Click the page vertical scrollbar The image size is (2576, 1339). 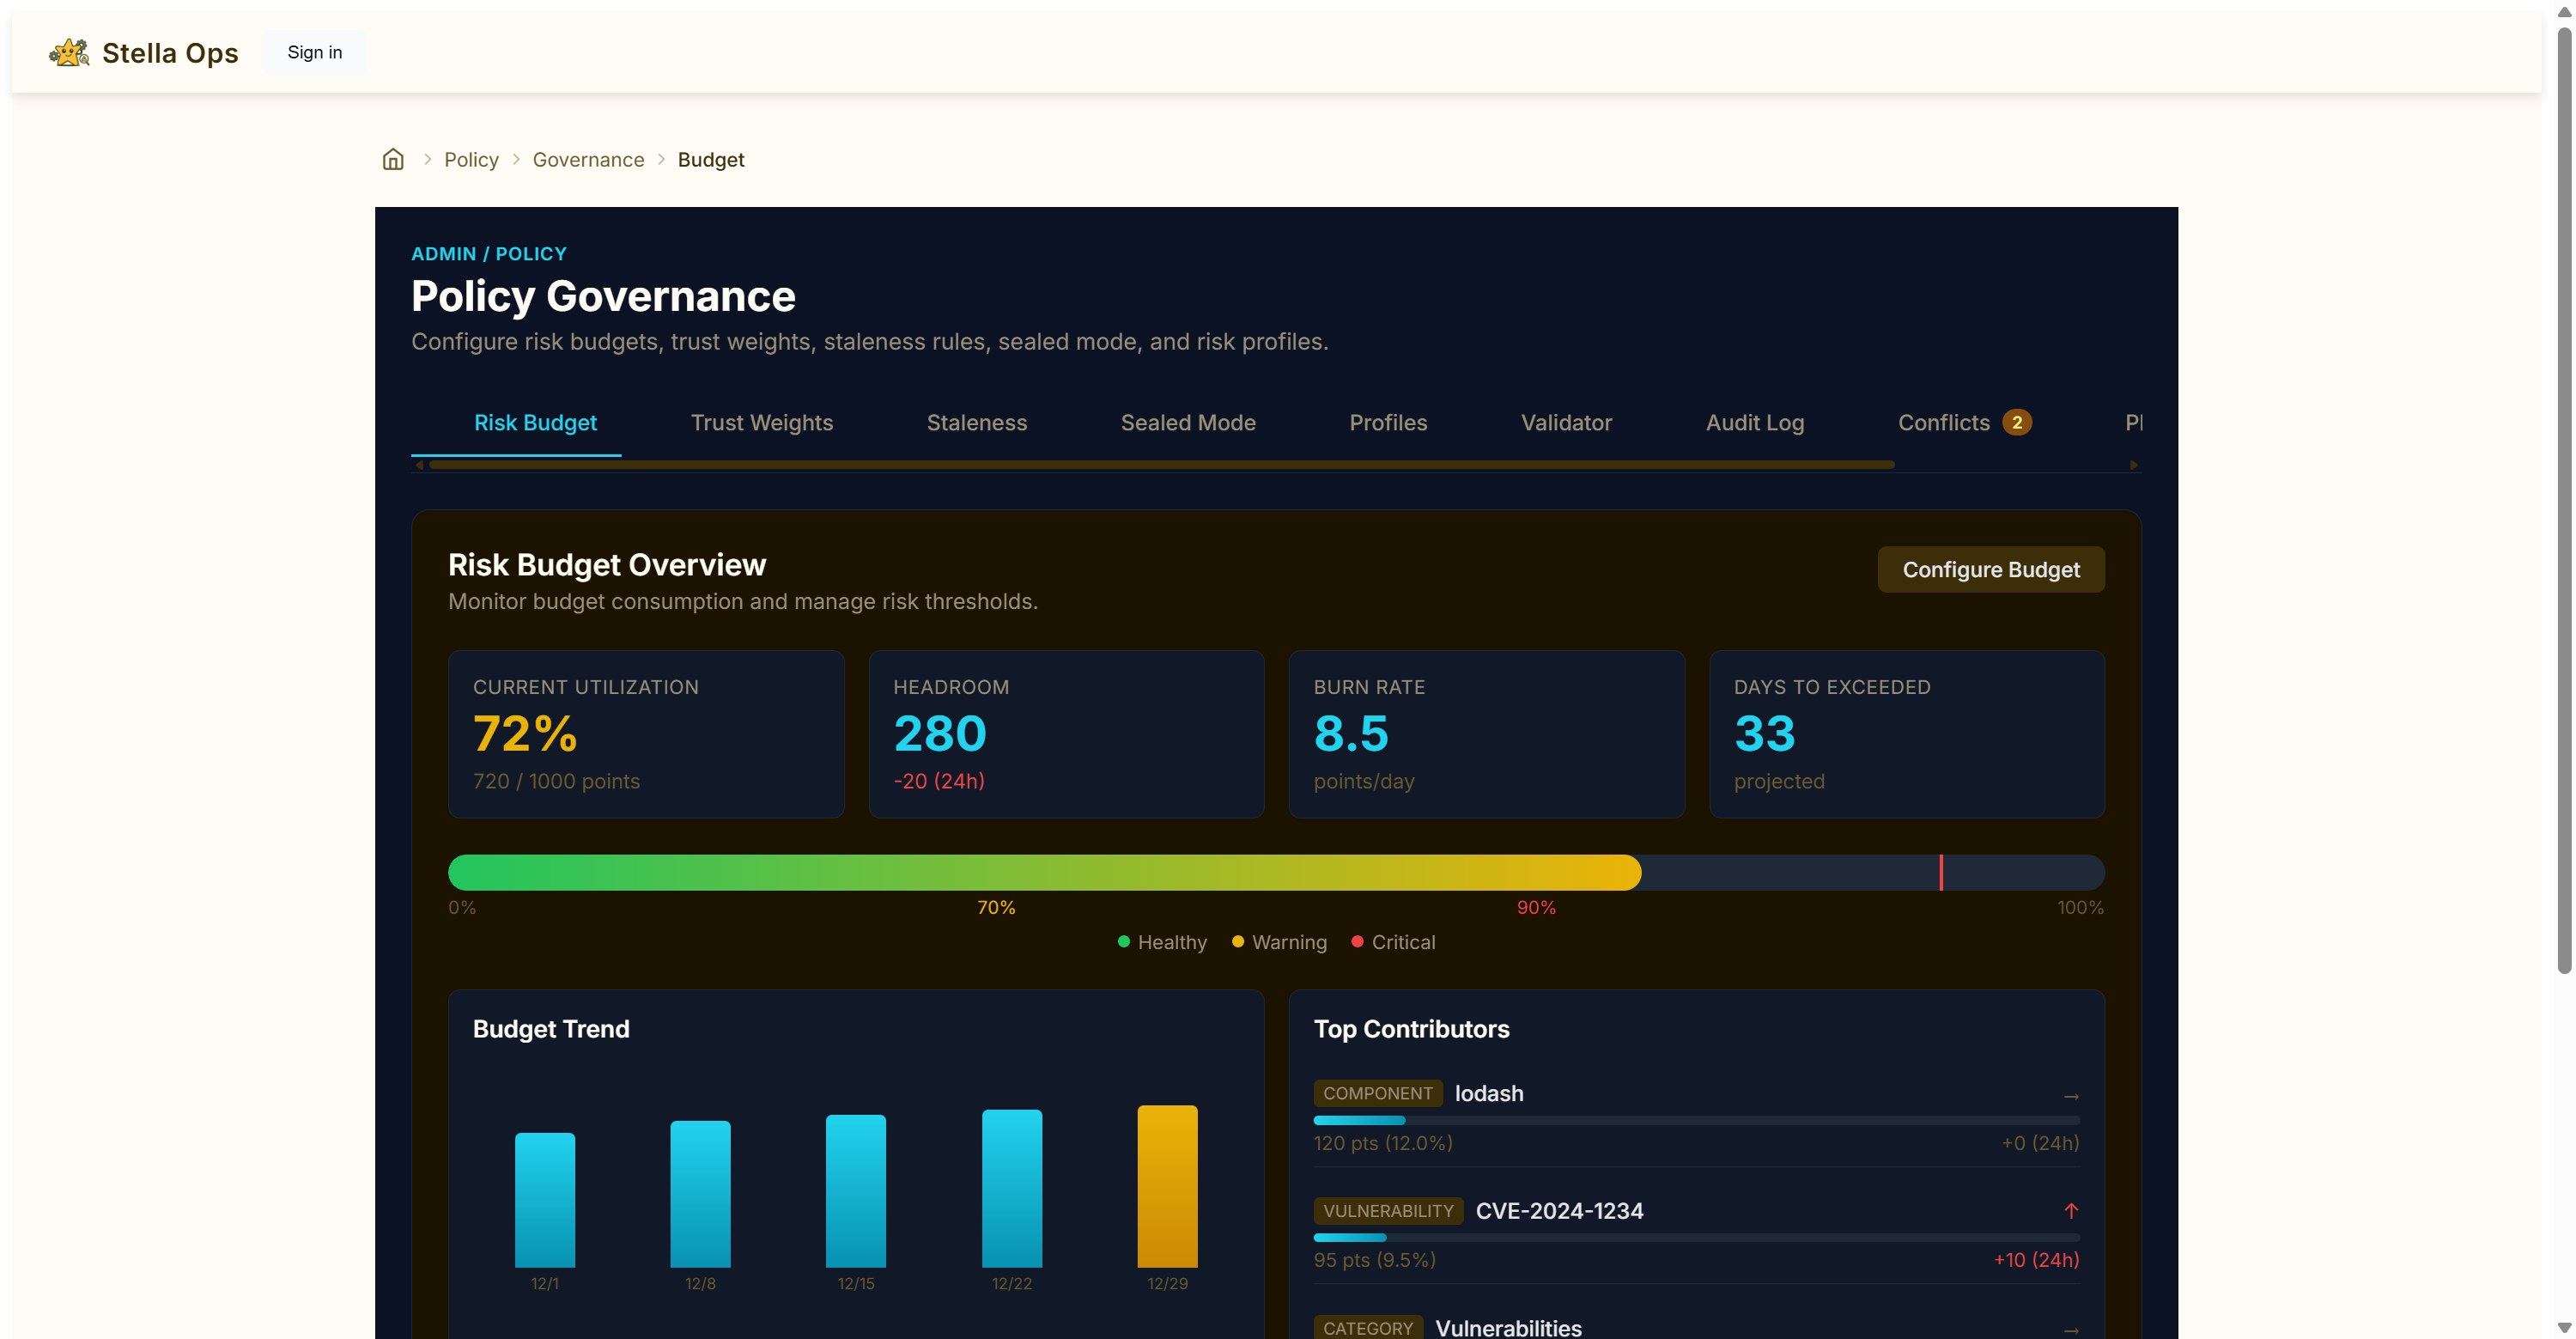coord(2563,500)
